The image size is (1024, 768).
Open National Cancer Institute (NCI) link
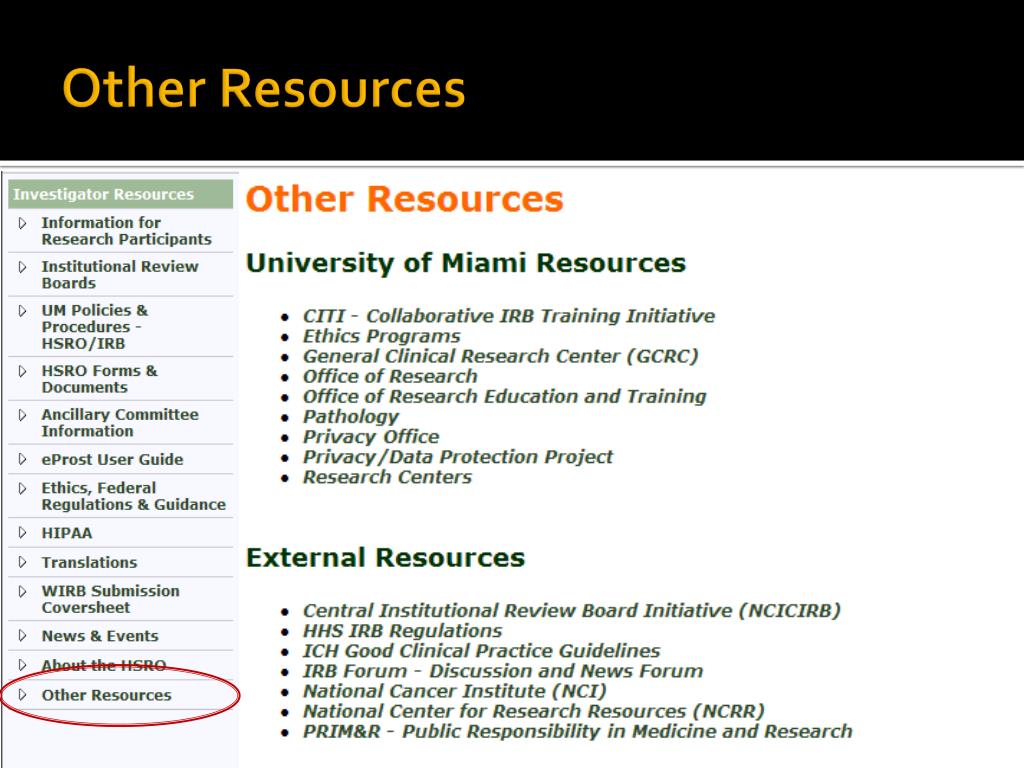(455, 691)
